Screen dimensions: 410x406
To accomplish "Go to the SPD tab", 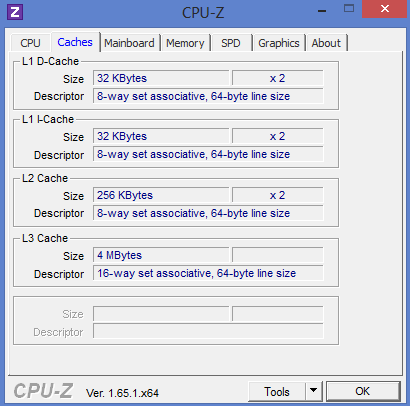I will (x=231, y=43).
